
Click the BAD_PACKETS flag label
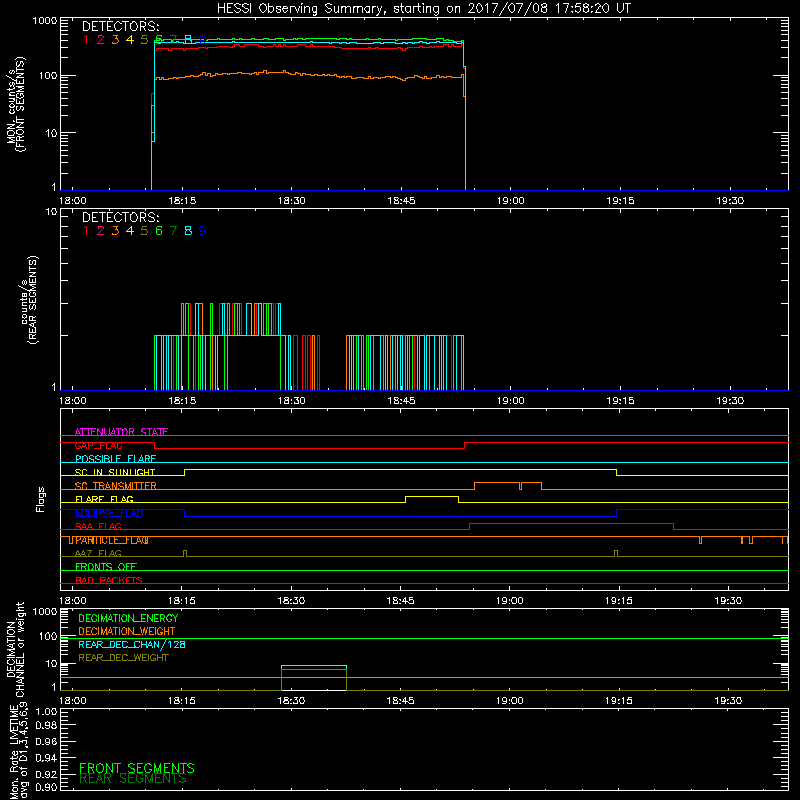109,580
